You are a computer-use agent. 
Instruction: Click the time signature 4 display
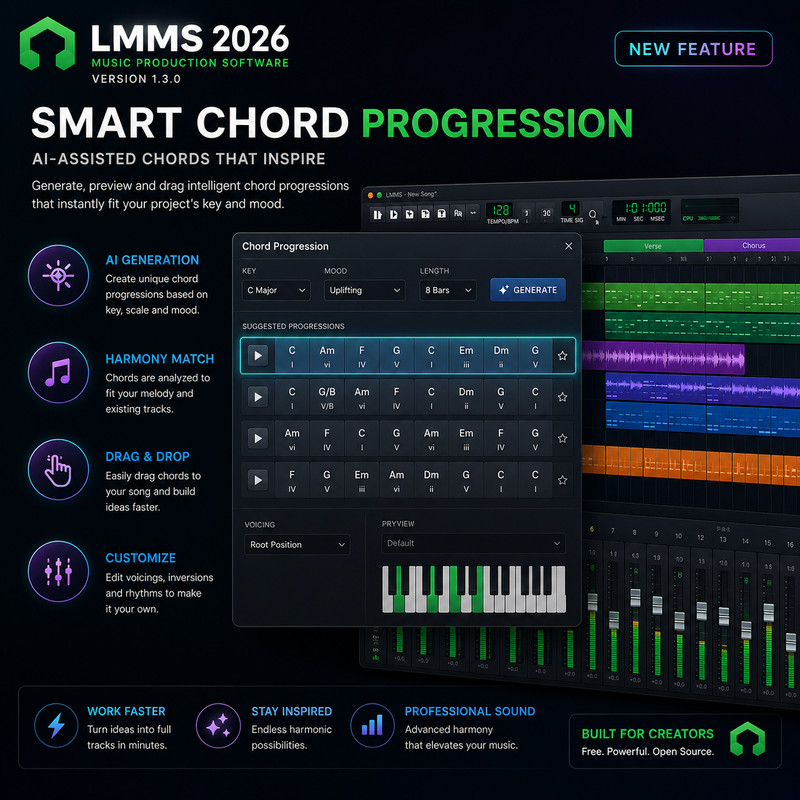tap(571, 208)
